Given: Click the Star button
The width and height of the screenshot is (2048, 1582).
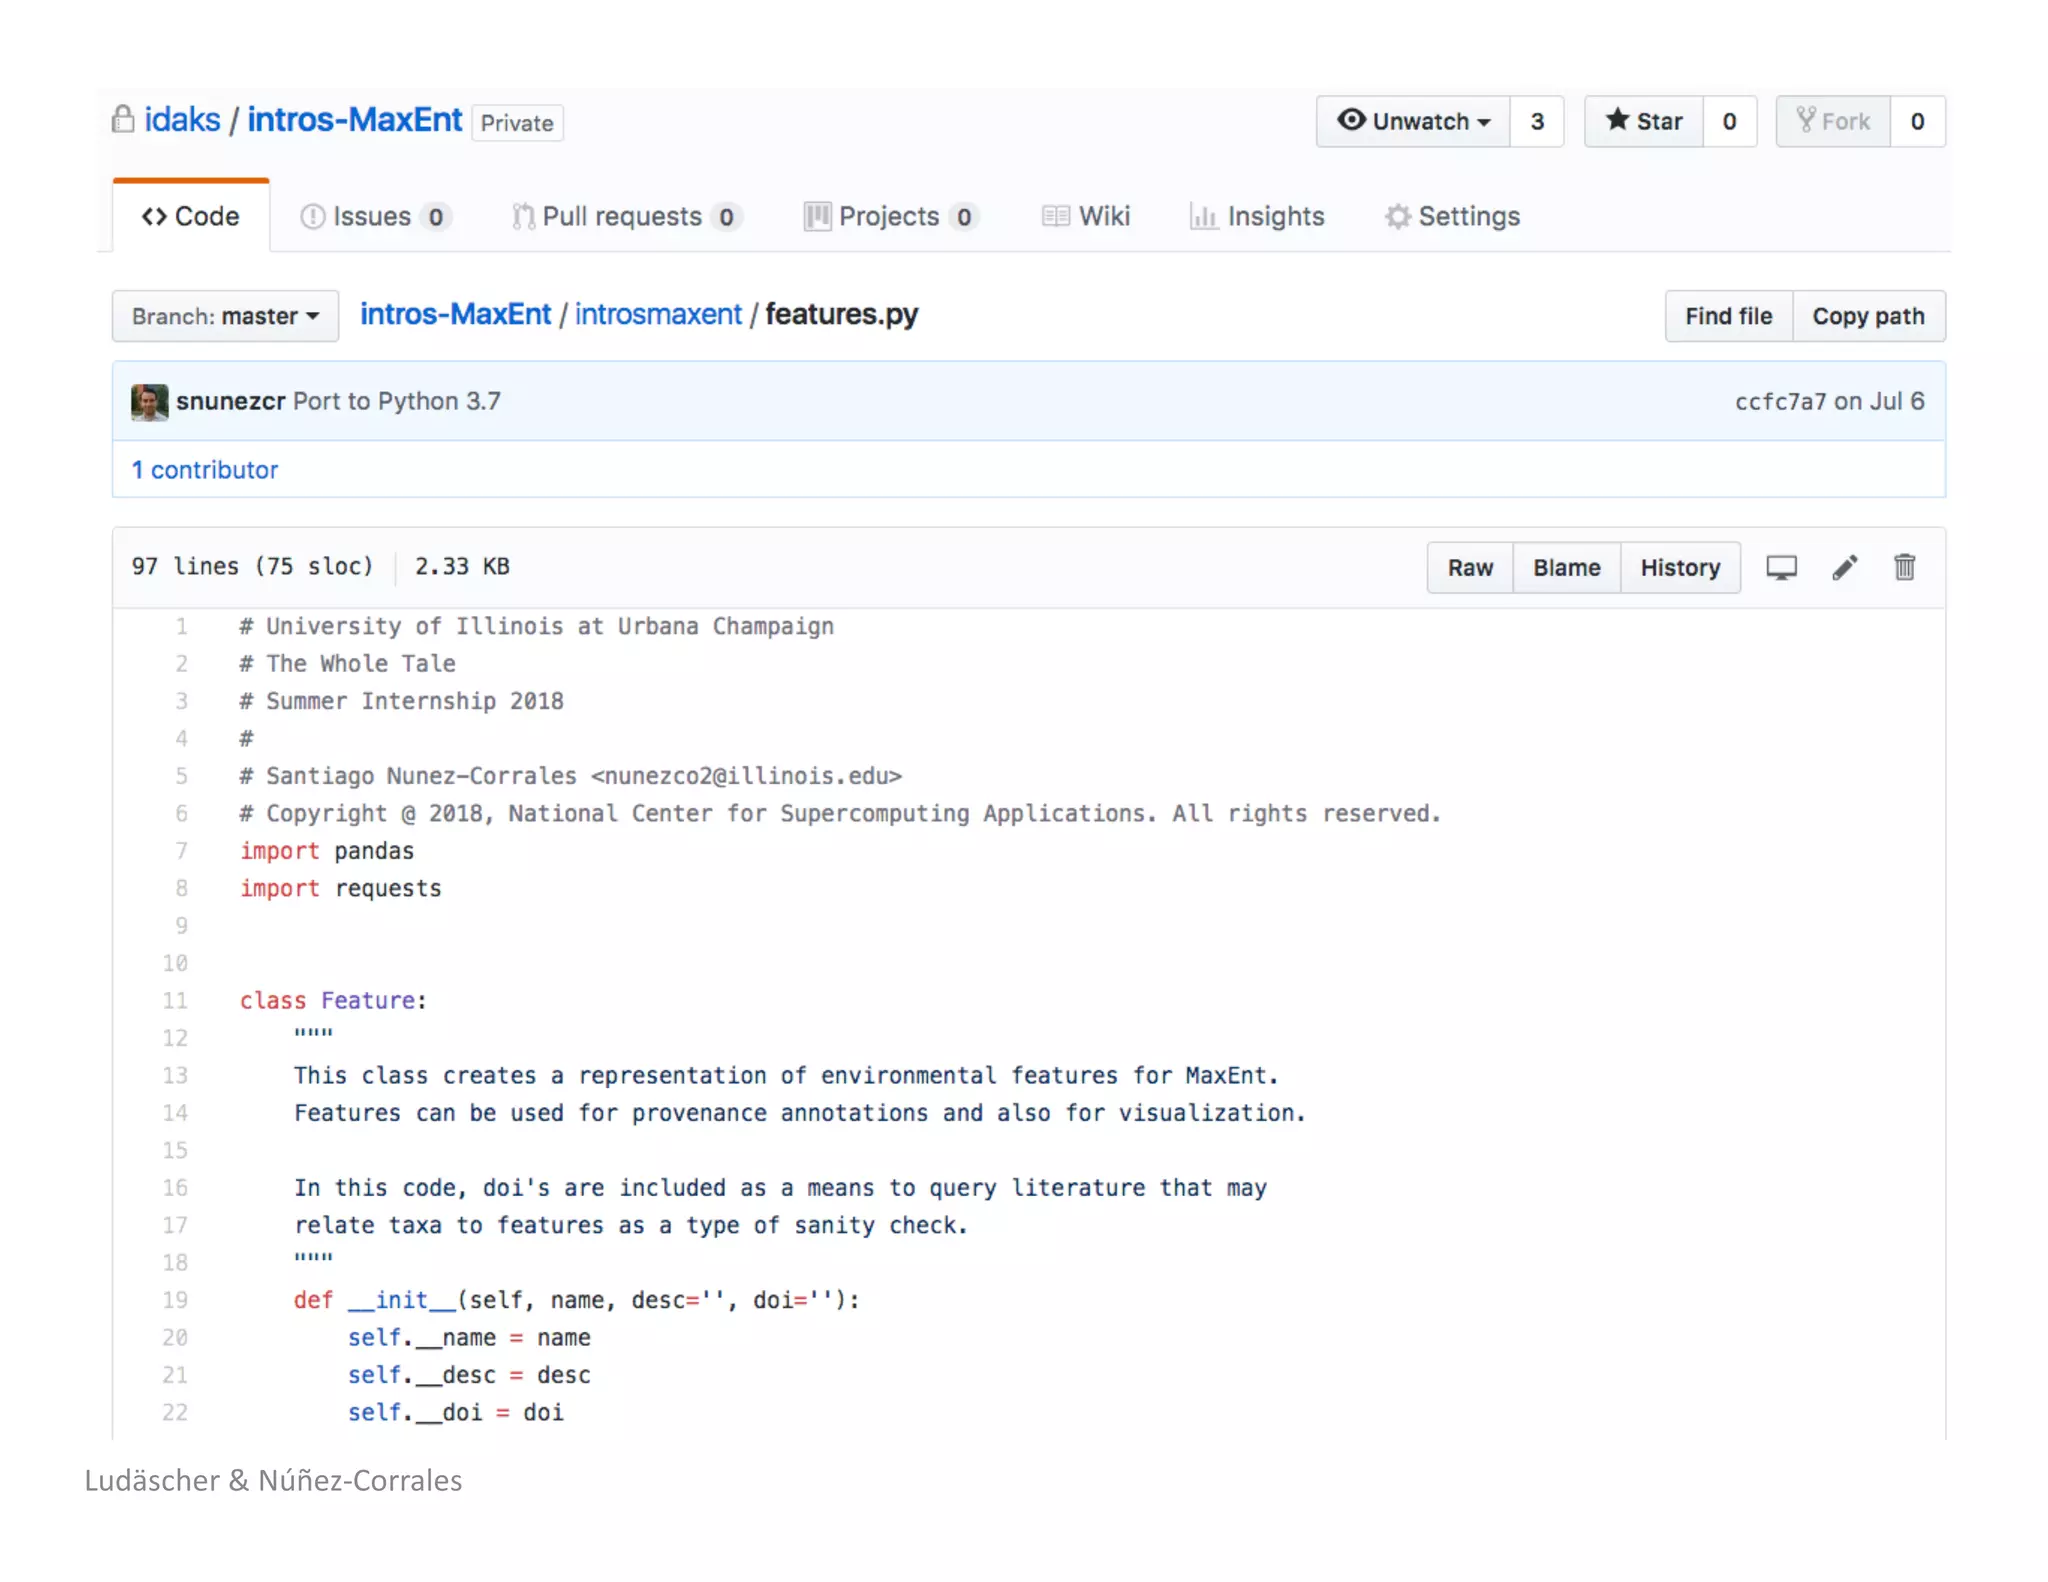Looking at the screenshot, I should (x=1644, y=121).
